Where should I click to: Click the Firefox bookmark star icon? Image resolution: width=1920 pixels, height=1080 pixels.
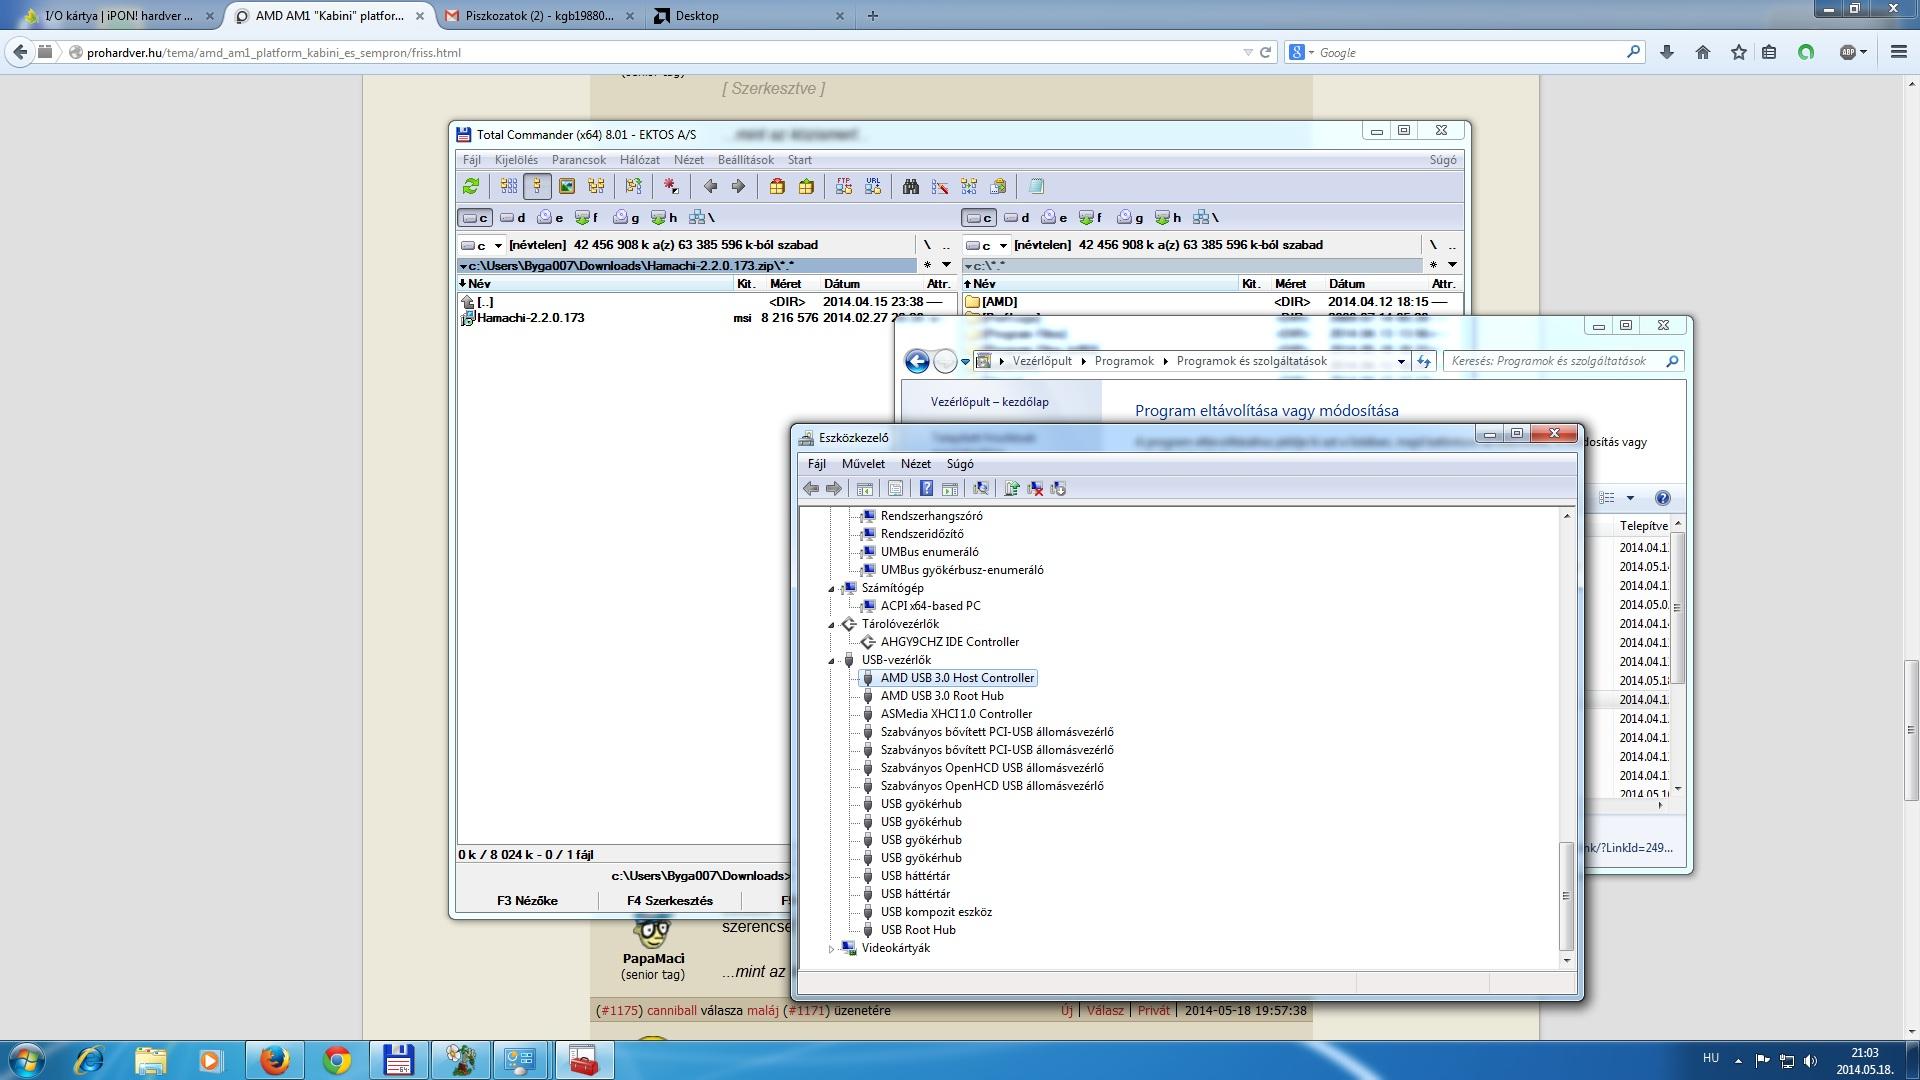click(1739, 52)
